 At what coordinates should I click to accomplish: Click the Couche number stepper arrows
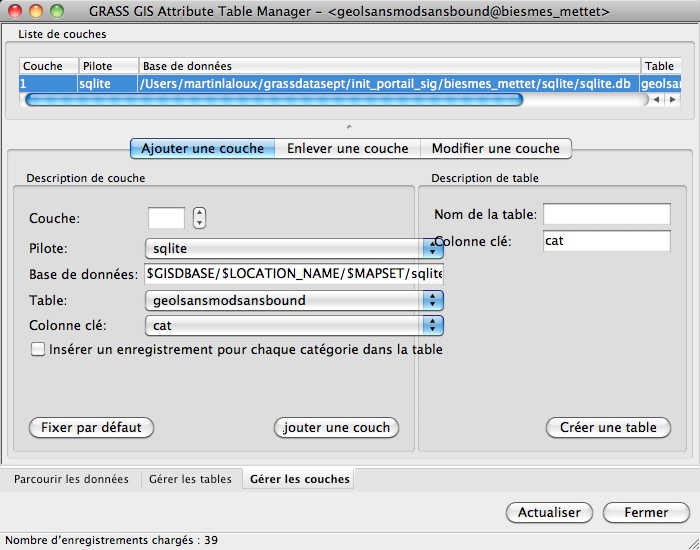[x=199, y=217]
